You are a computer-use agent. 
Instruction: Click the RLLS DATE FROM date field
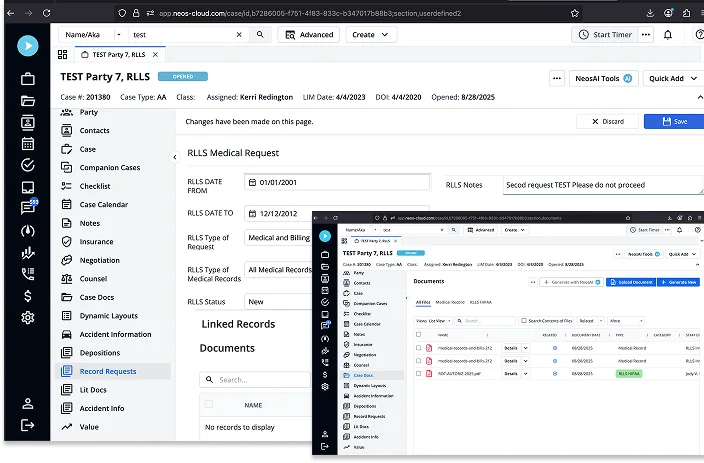337,182
